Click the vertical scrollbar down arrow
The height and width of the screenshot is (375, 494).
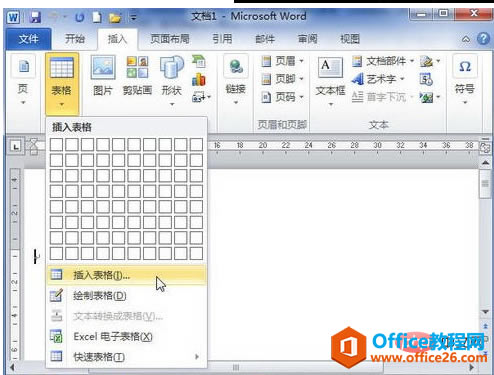point(486,312)
